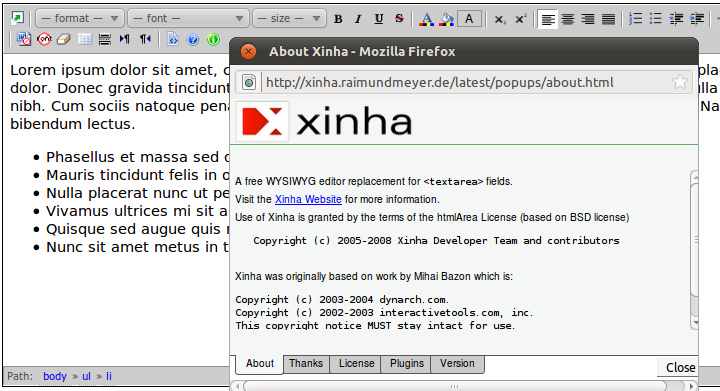Toggle underline formatting

coord(379,19)
